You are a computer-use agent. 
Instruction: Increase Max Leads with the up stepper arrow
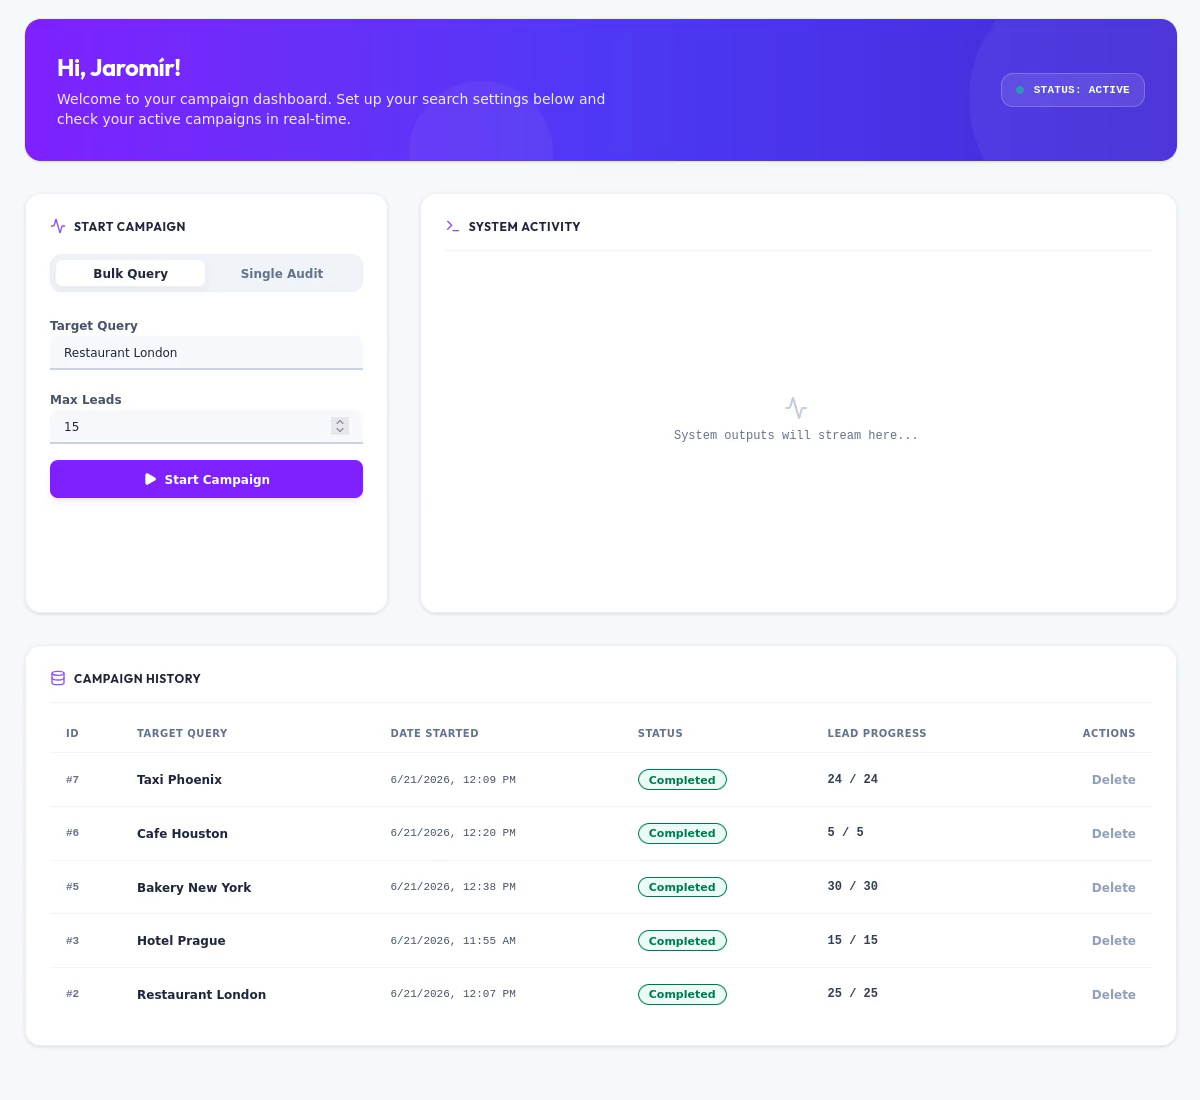pyautogui.click(x=340, y=422)
